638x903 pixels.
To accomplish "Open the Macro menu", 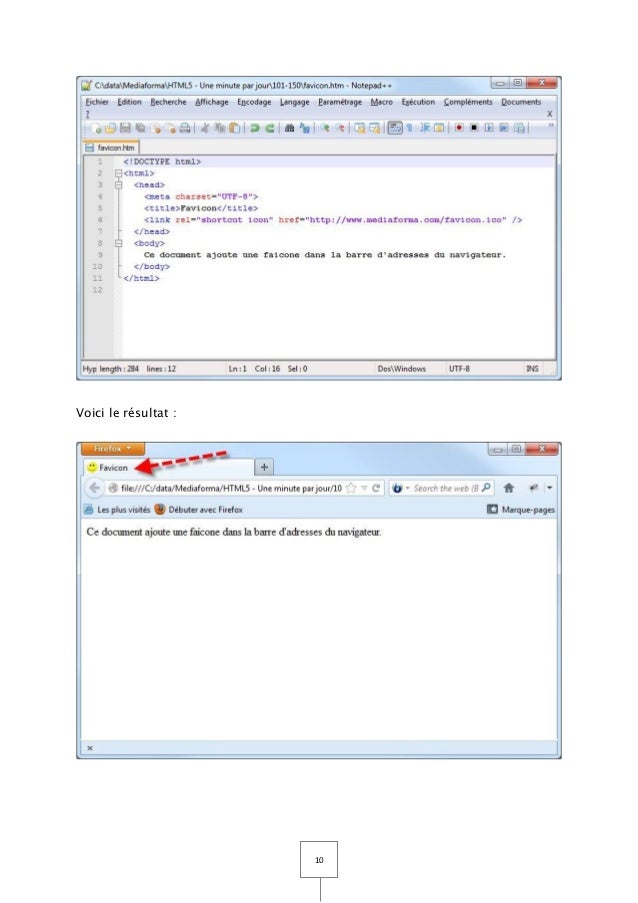I will 381,102.
